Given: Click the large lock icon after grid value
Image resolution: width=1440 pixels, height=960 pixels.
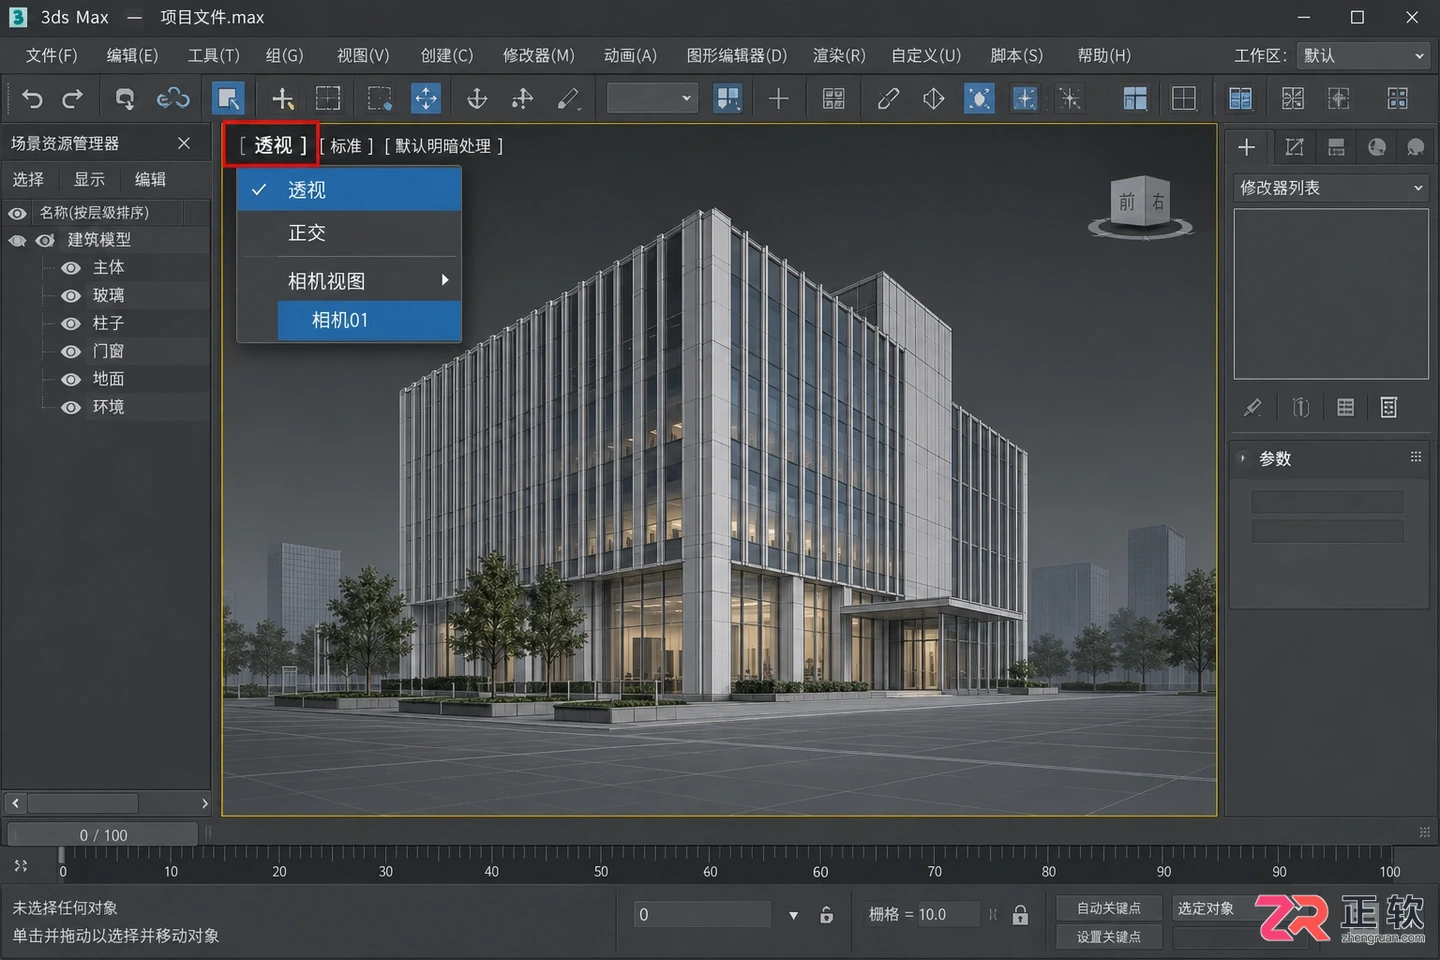Looking at the screenshot, I should coord(1020,915).
